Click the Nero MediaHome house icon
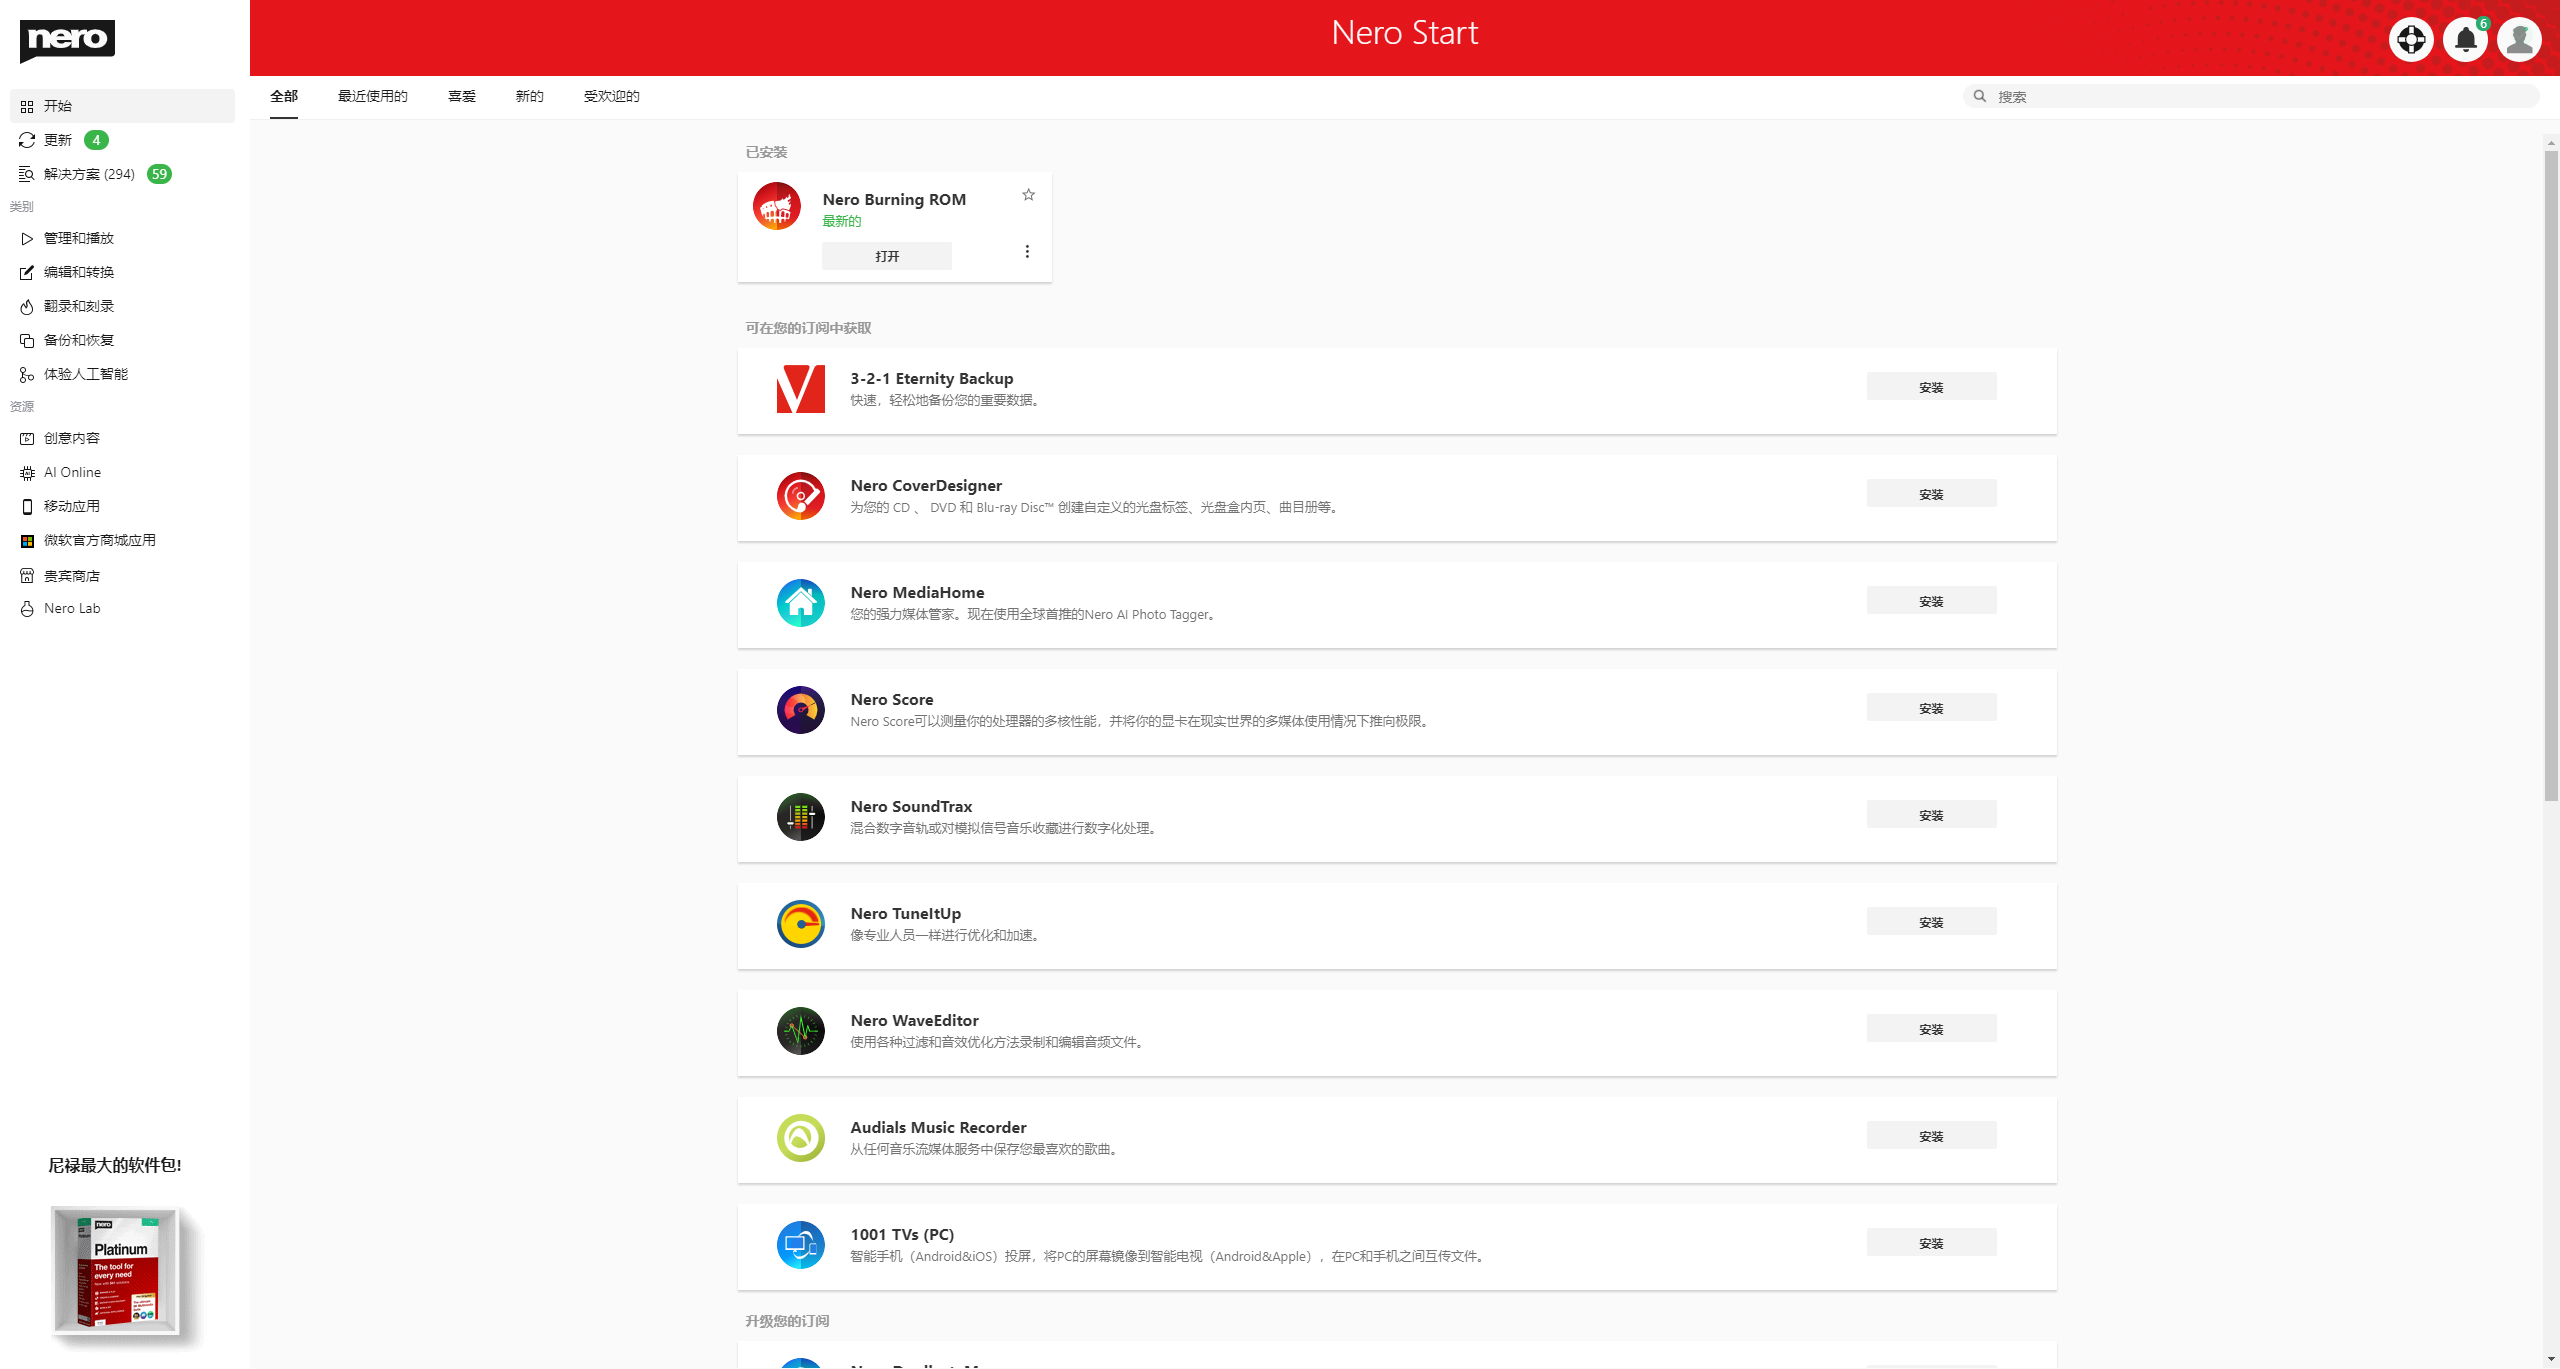 [801, 603]
